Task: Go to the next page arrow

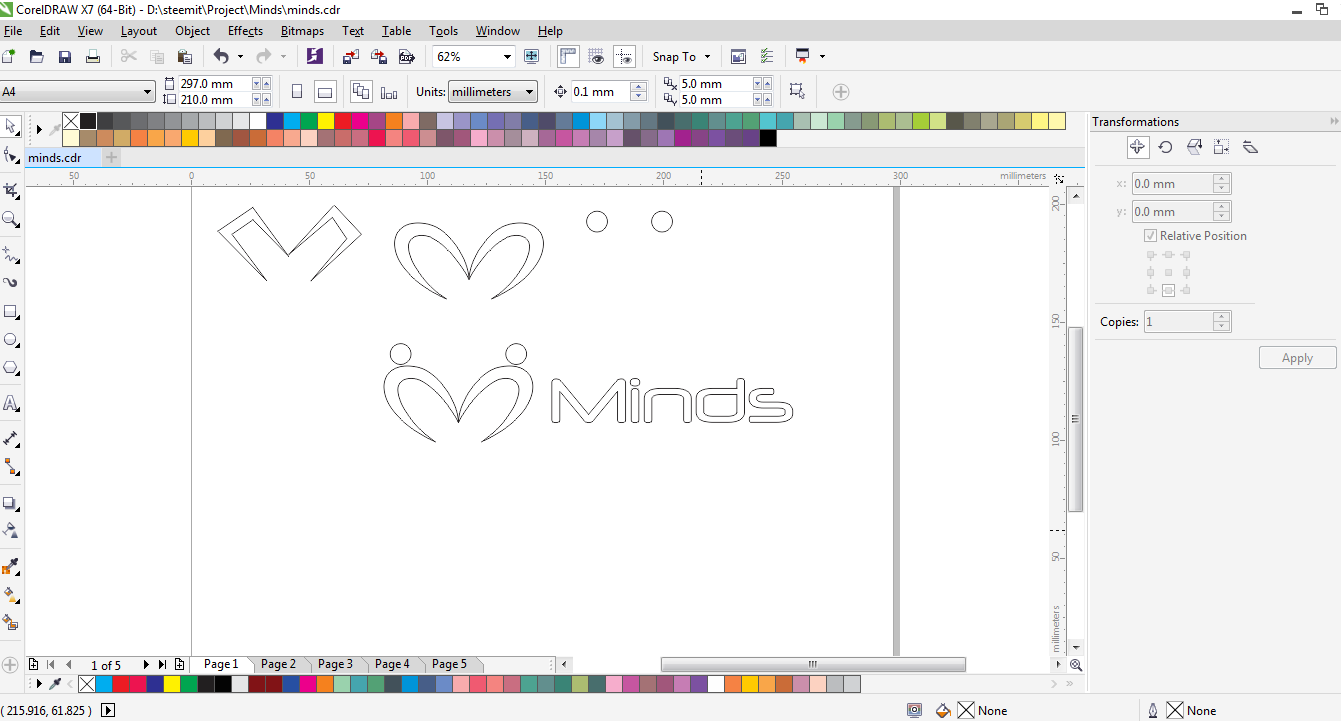Action: (x=146, y=664)
